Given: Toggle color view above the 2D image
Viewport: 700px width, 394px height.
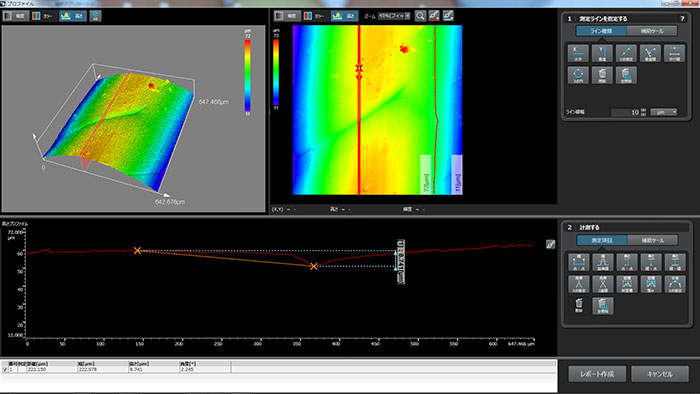Looking at the screenshot, I should tap(315, 16).
